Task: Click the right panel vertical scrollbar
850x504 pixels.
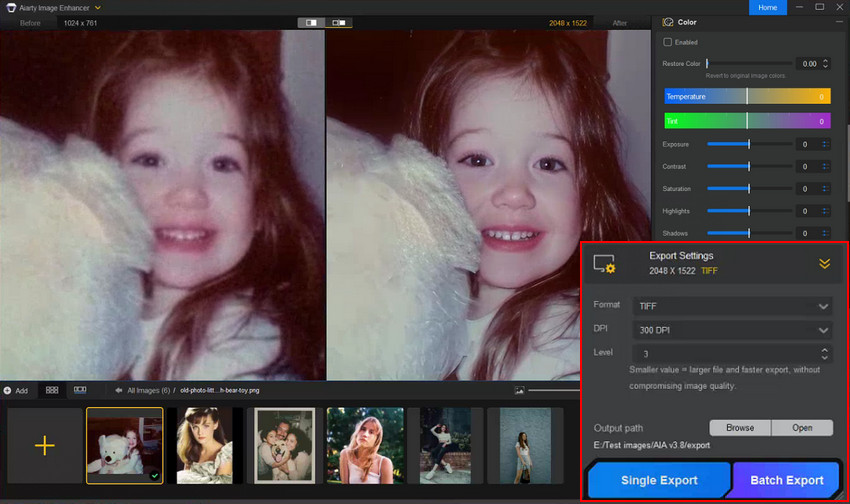Action: [x=847, y=163]
